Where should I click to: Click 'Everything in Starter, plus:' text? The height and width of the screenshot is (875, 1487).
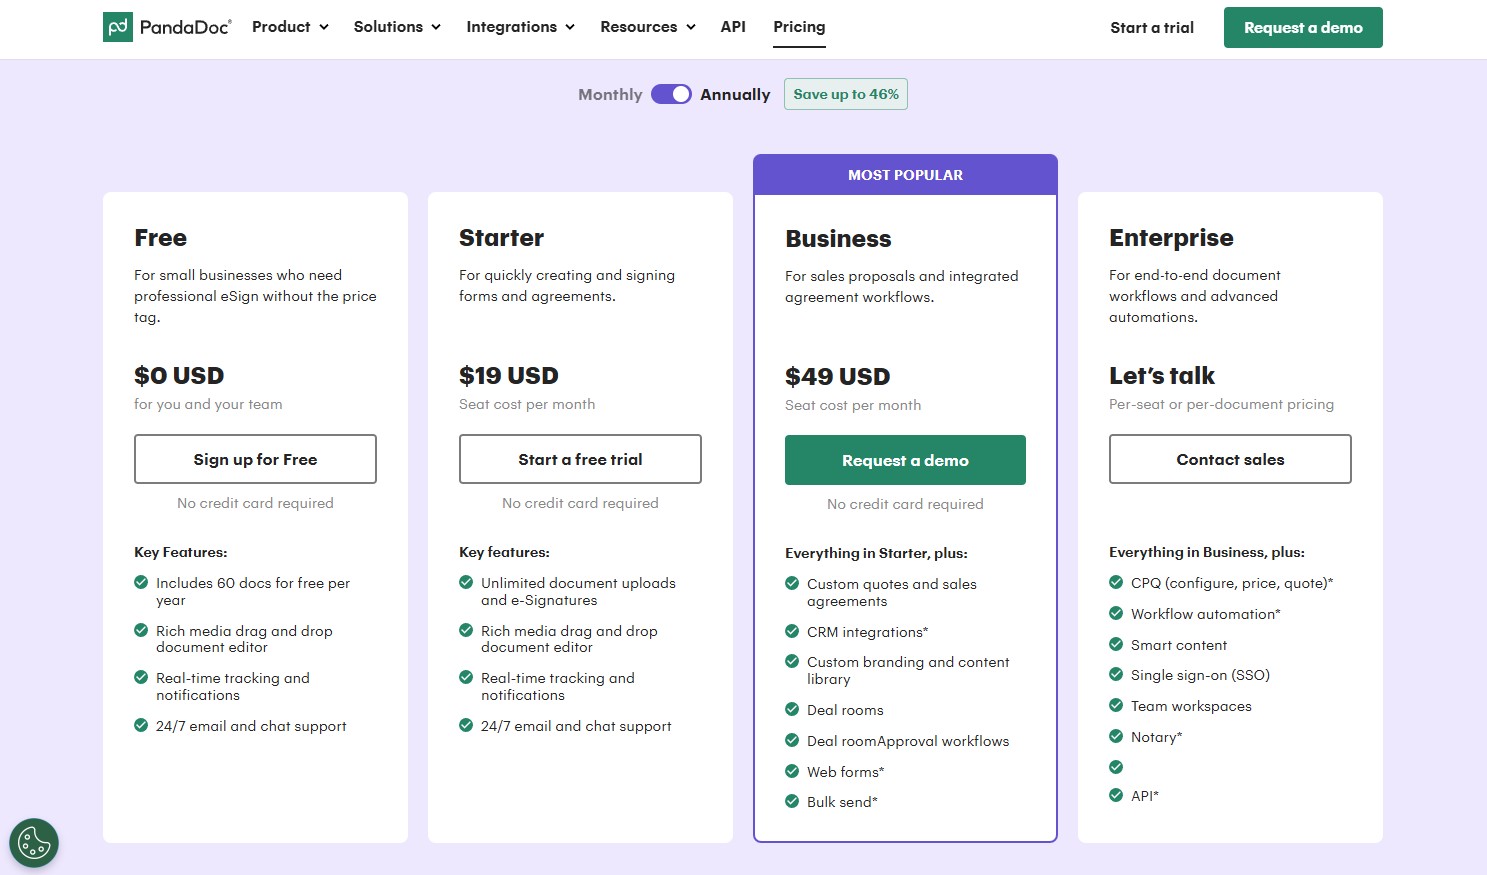click(x=876, y=553)
